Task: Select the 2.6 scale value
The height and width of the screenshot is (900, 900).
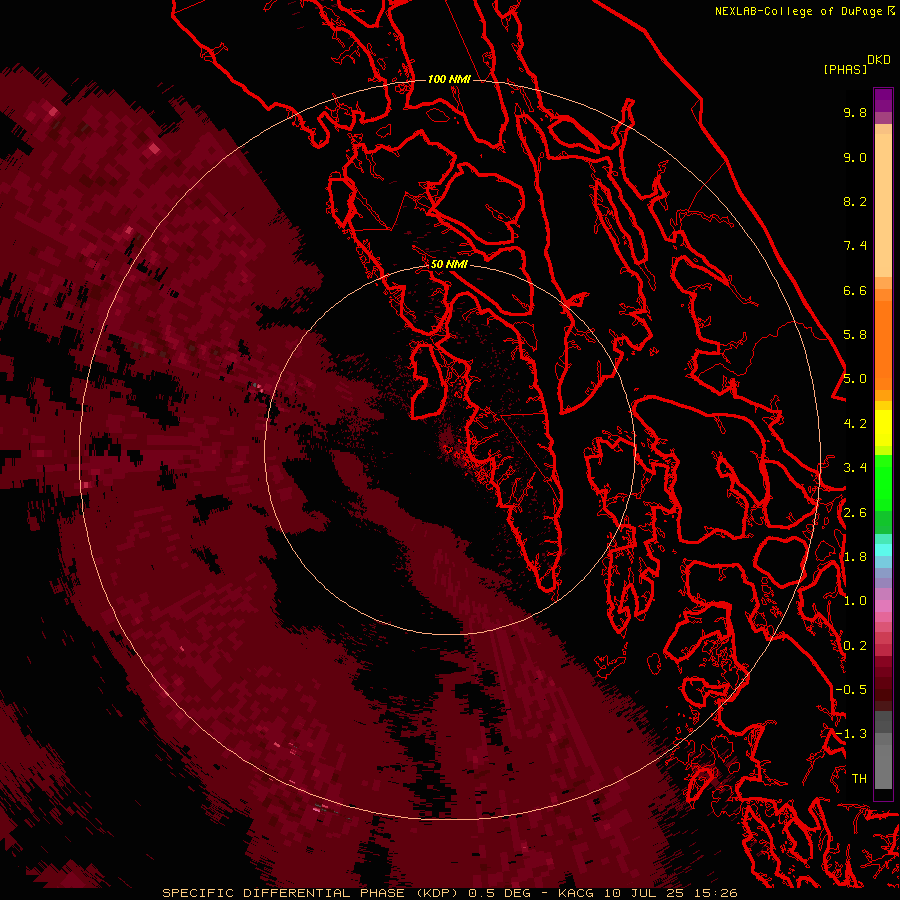Action: [855, 513]
